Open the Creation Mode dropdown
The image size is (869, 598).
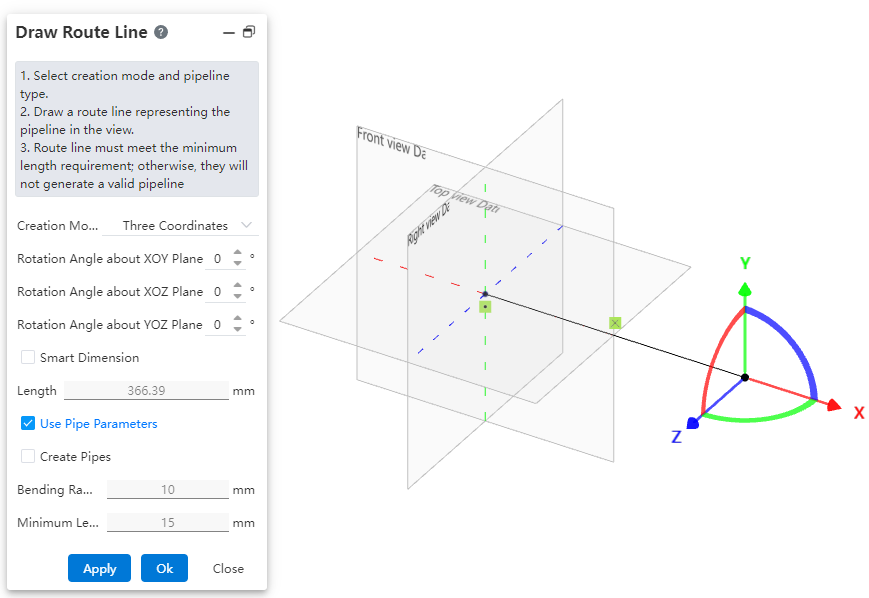point(186,226)
